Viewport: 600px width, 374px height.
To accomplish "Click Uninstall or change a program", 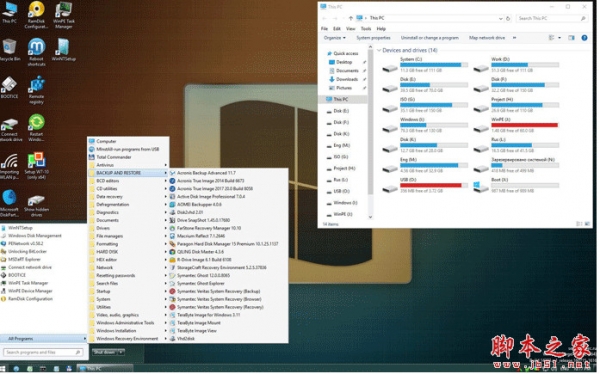I will (x=430, y=38).
